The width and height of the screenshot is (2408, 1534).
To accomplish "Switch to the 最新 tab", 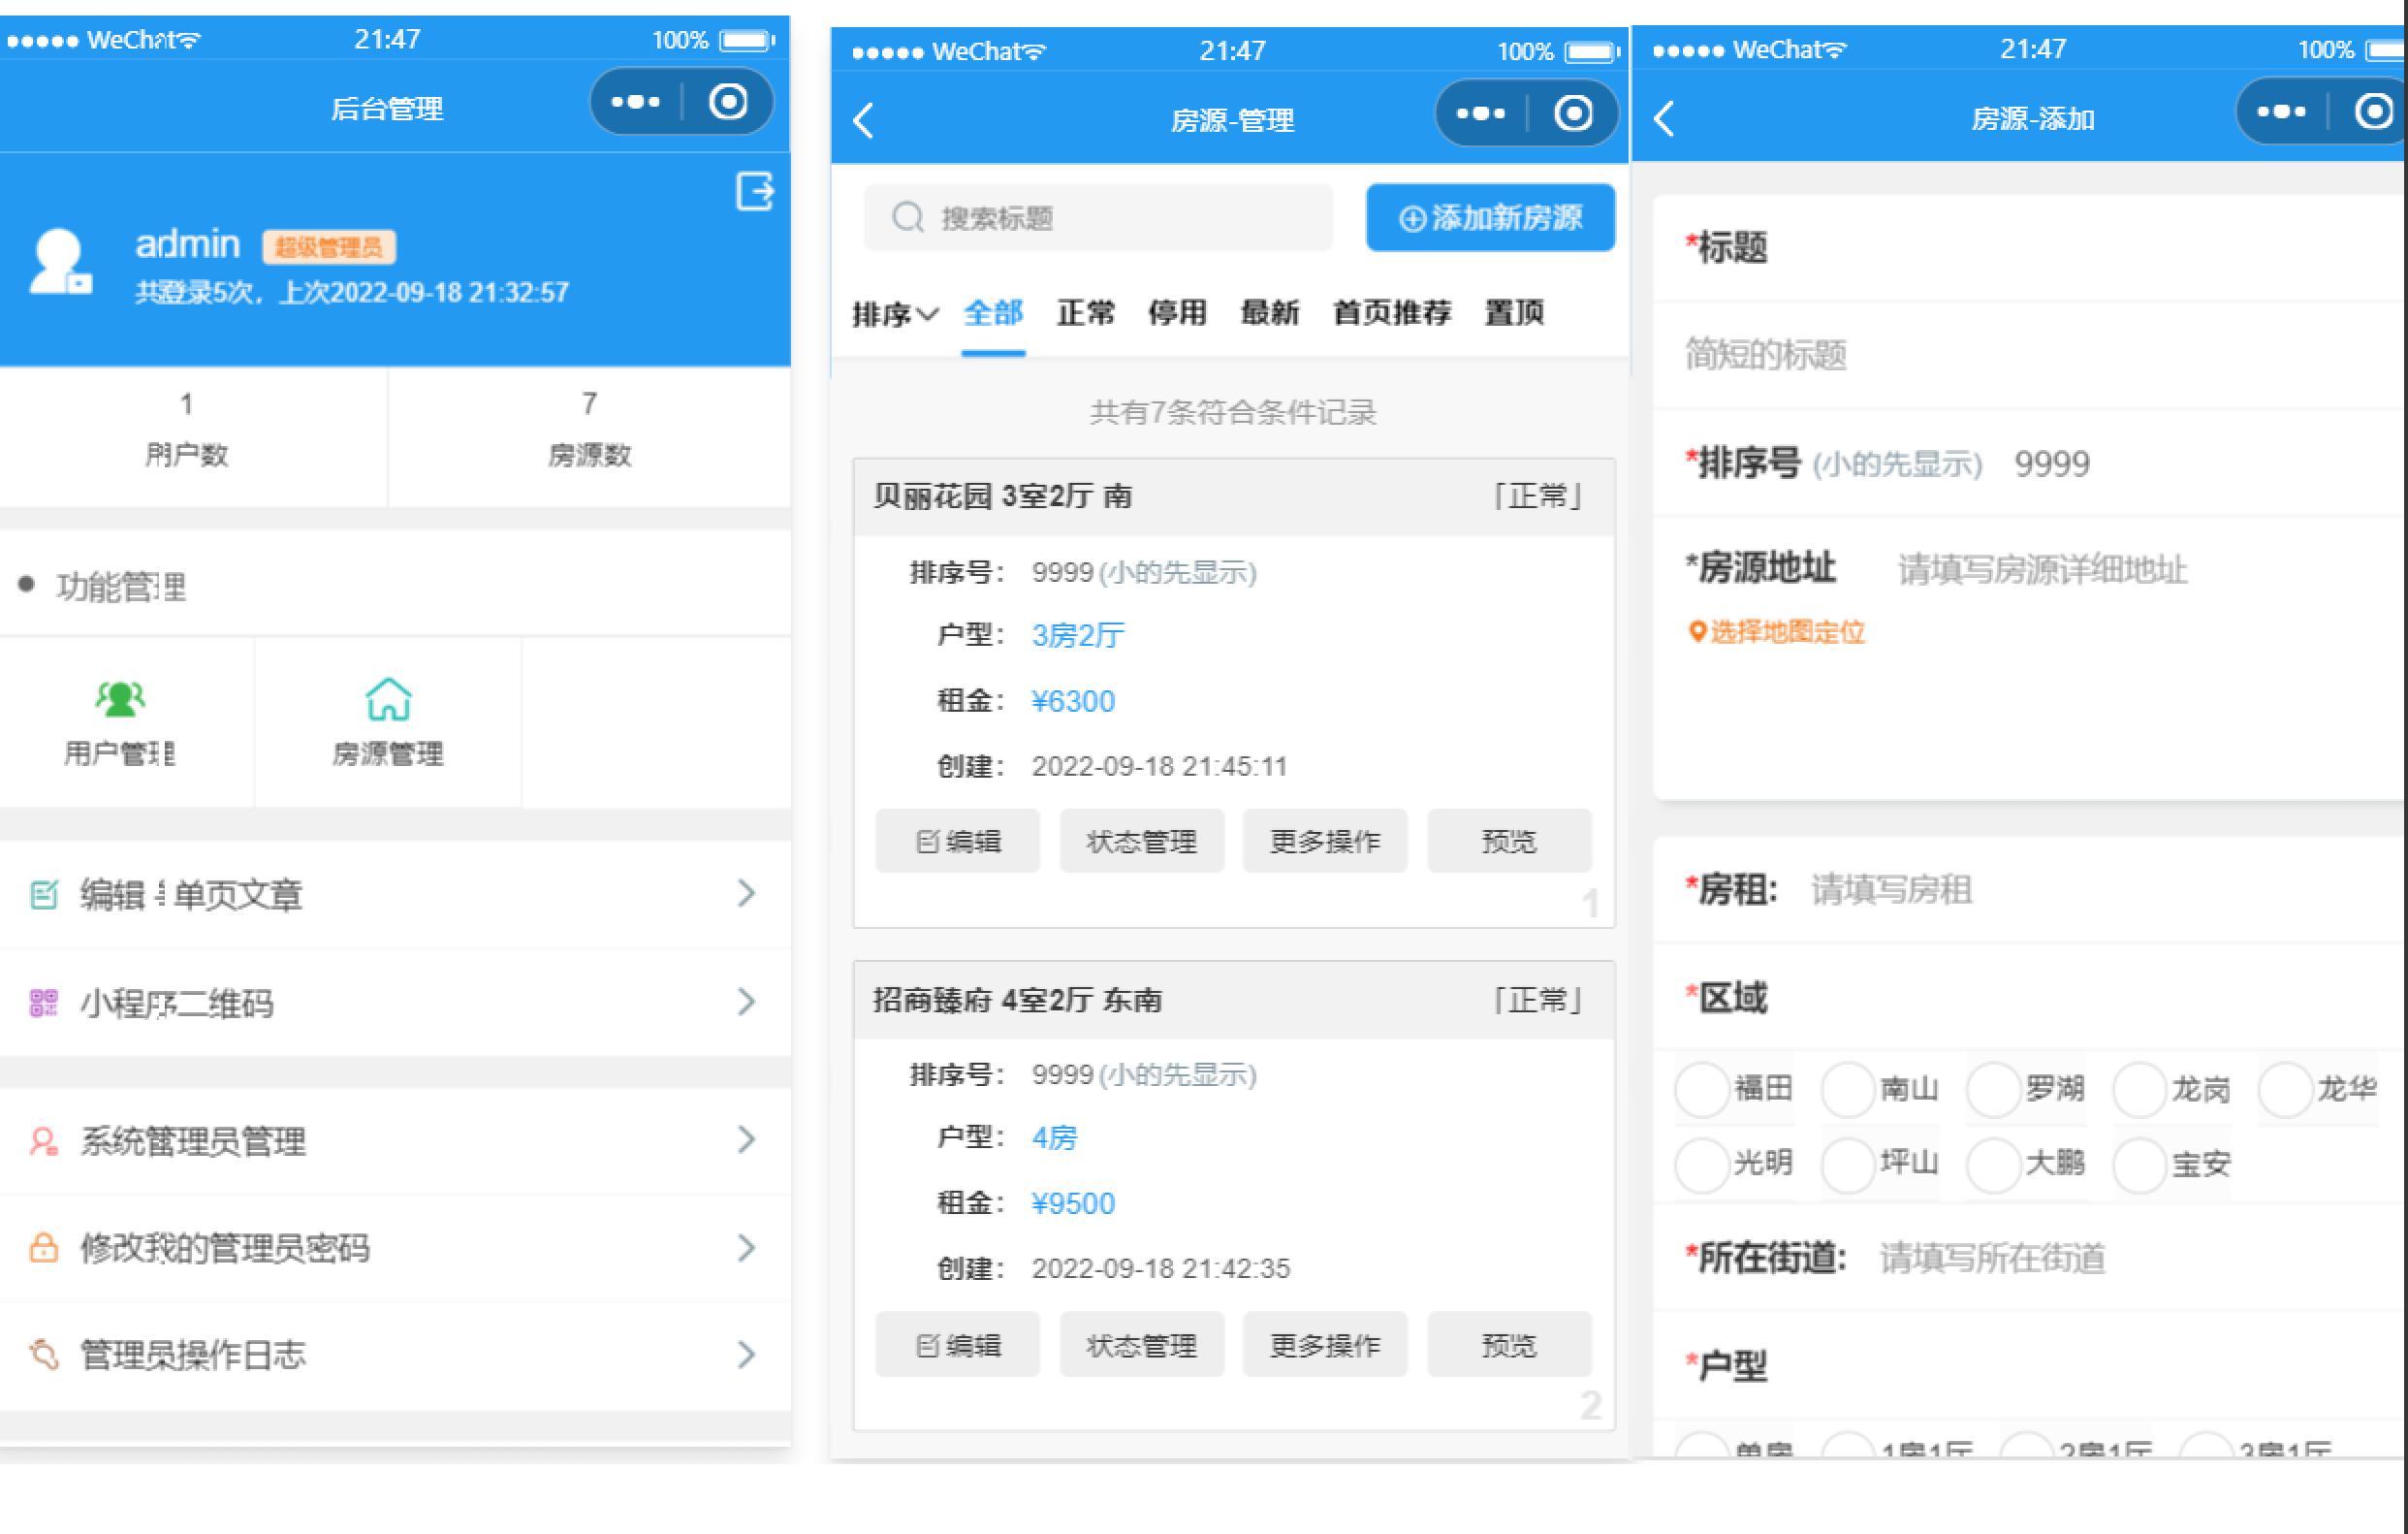I will coord(1269,313).
